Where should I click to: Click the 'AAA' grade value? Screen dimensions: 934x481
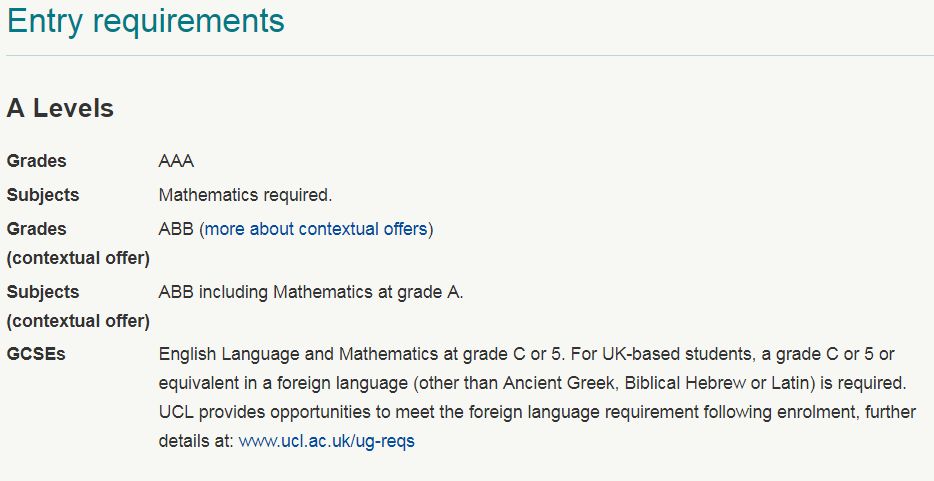176,161
